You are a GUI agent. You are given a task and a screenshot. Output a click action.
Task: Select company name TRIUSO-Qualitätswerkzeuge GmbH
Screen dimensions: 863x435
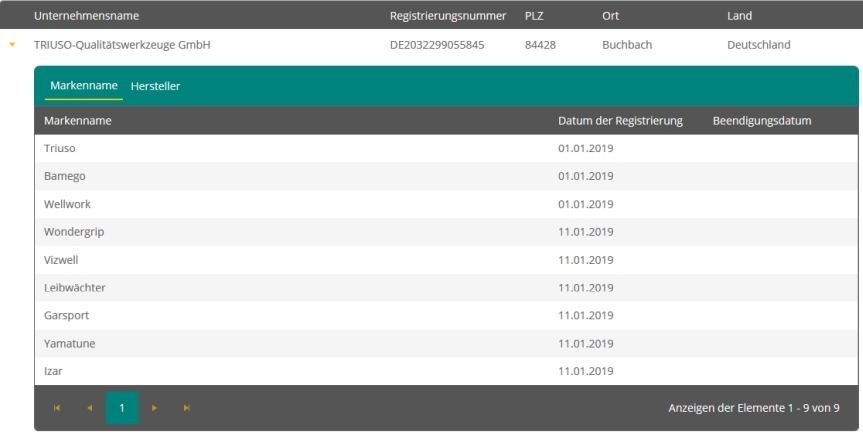coord(122,45)
